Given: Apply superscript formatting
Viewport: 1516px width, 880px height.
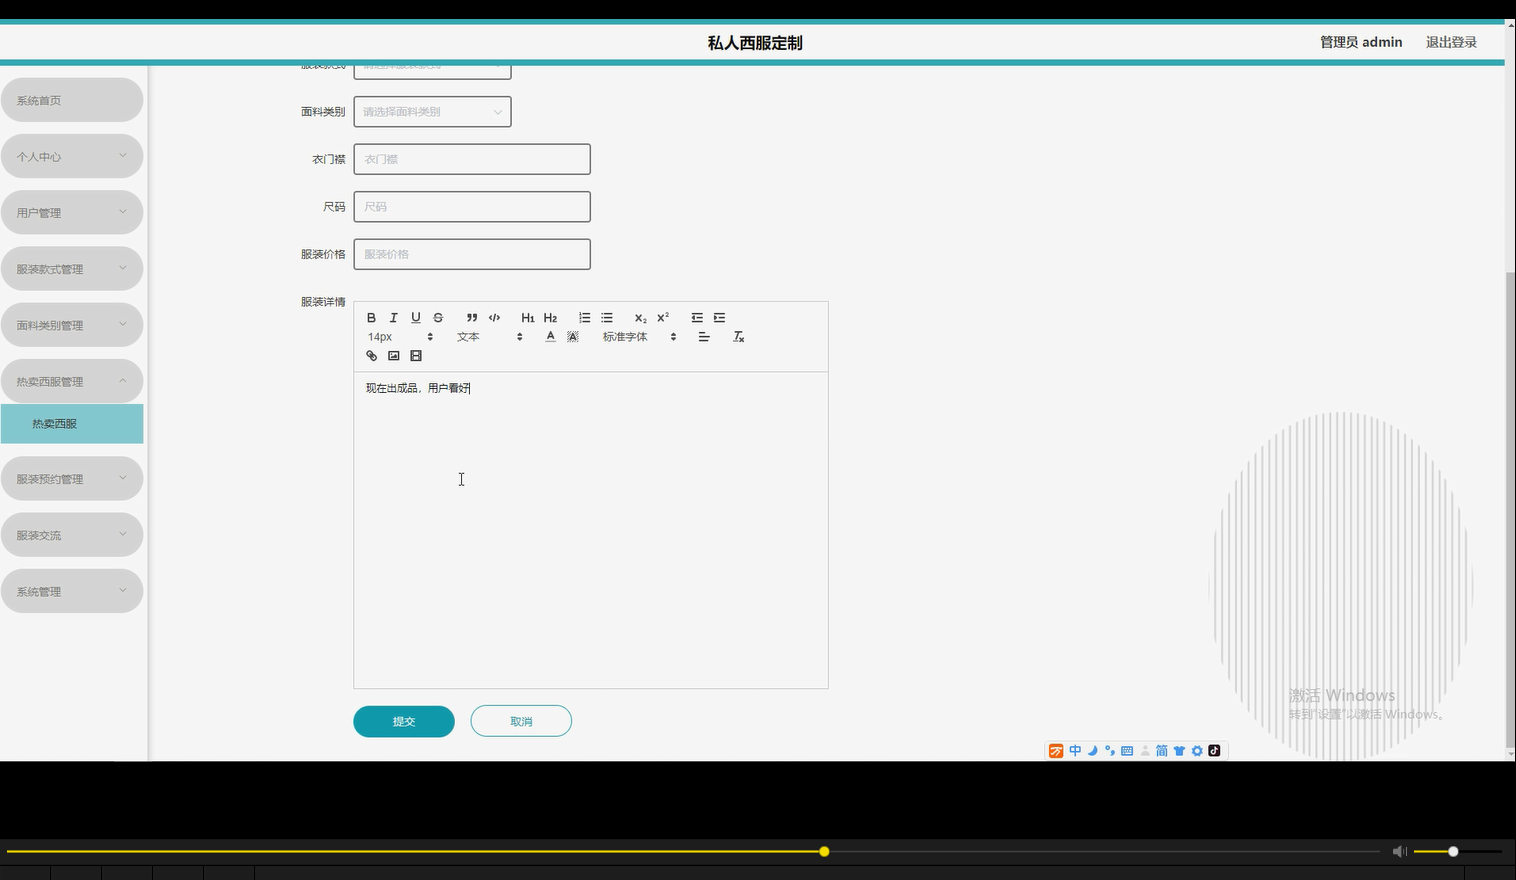Looking at the screenshot, I should [x=661, y=317].
